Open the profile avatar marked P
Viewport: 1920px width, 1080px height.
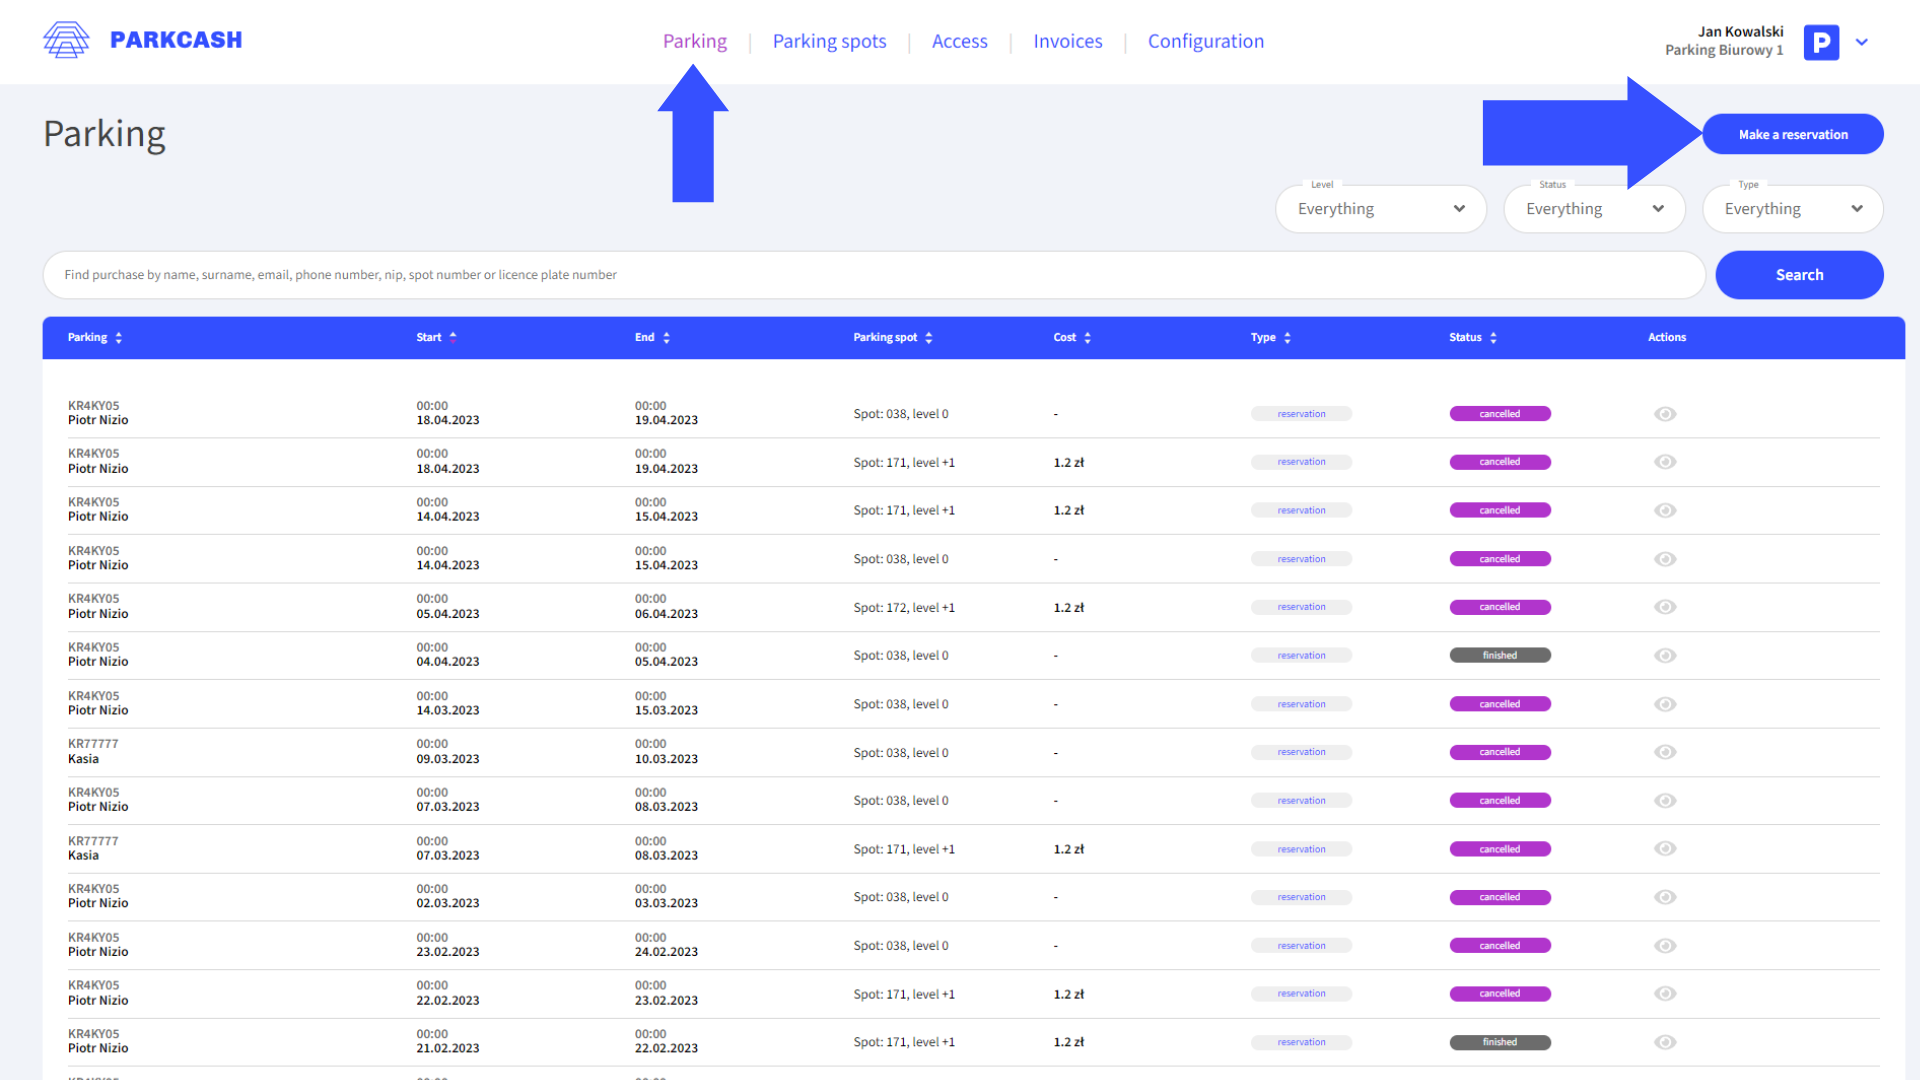coord(1821,42)
